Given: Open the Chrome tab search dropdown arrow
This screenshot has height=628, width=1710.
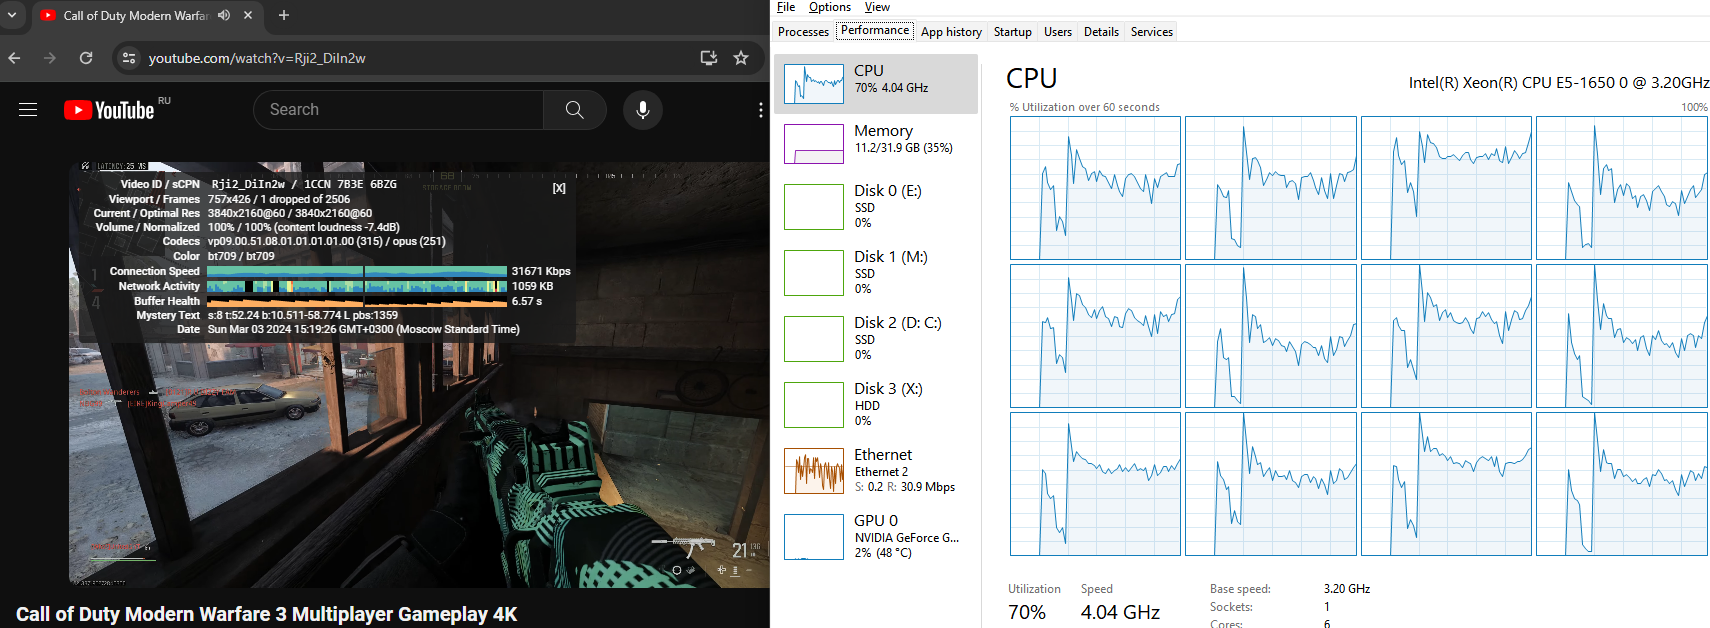Looking at the screenshot, I should coord(12,15).
